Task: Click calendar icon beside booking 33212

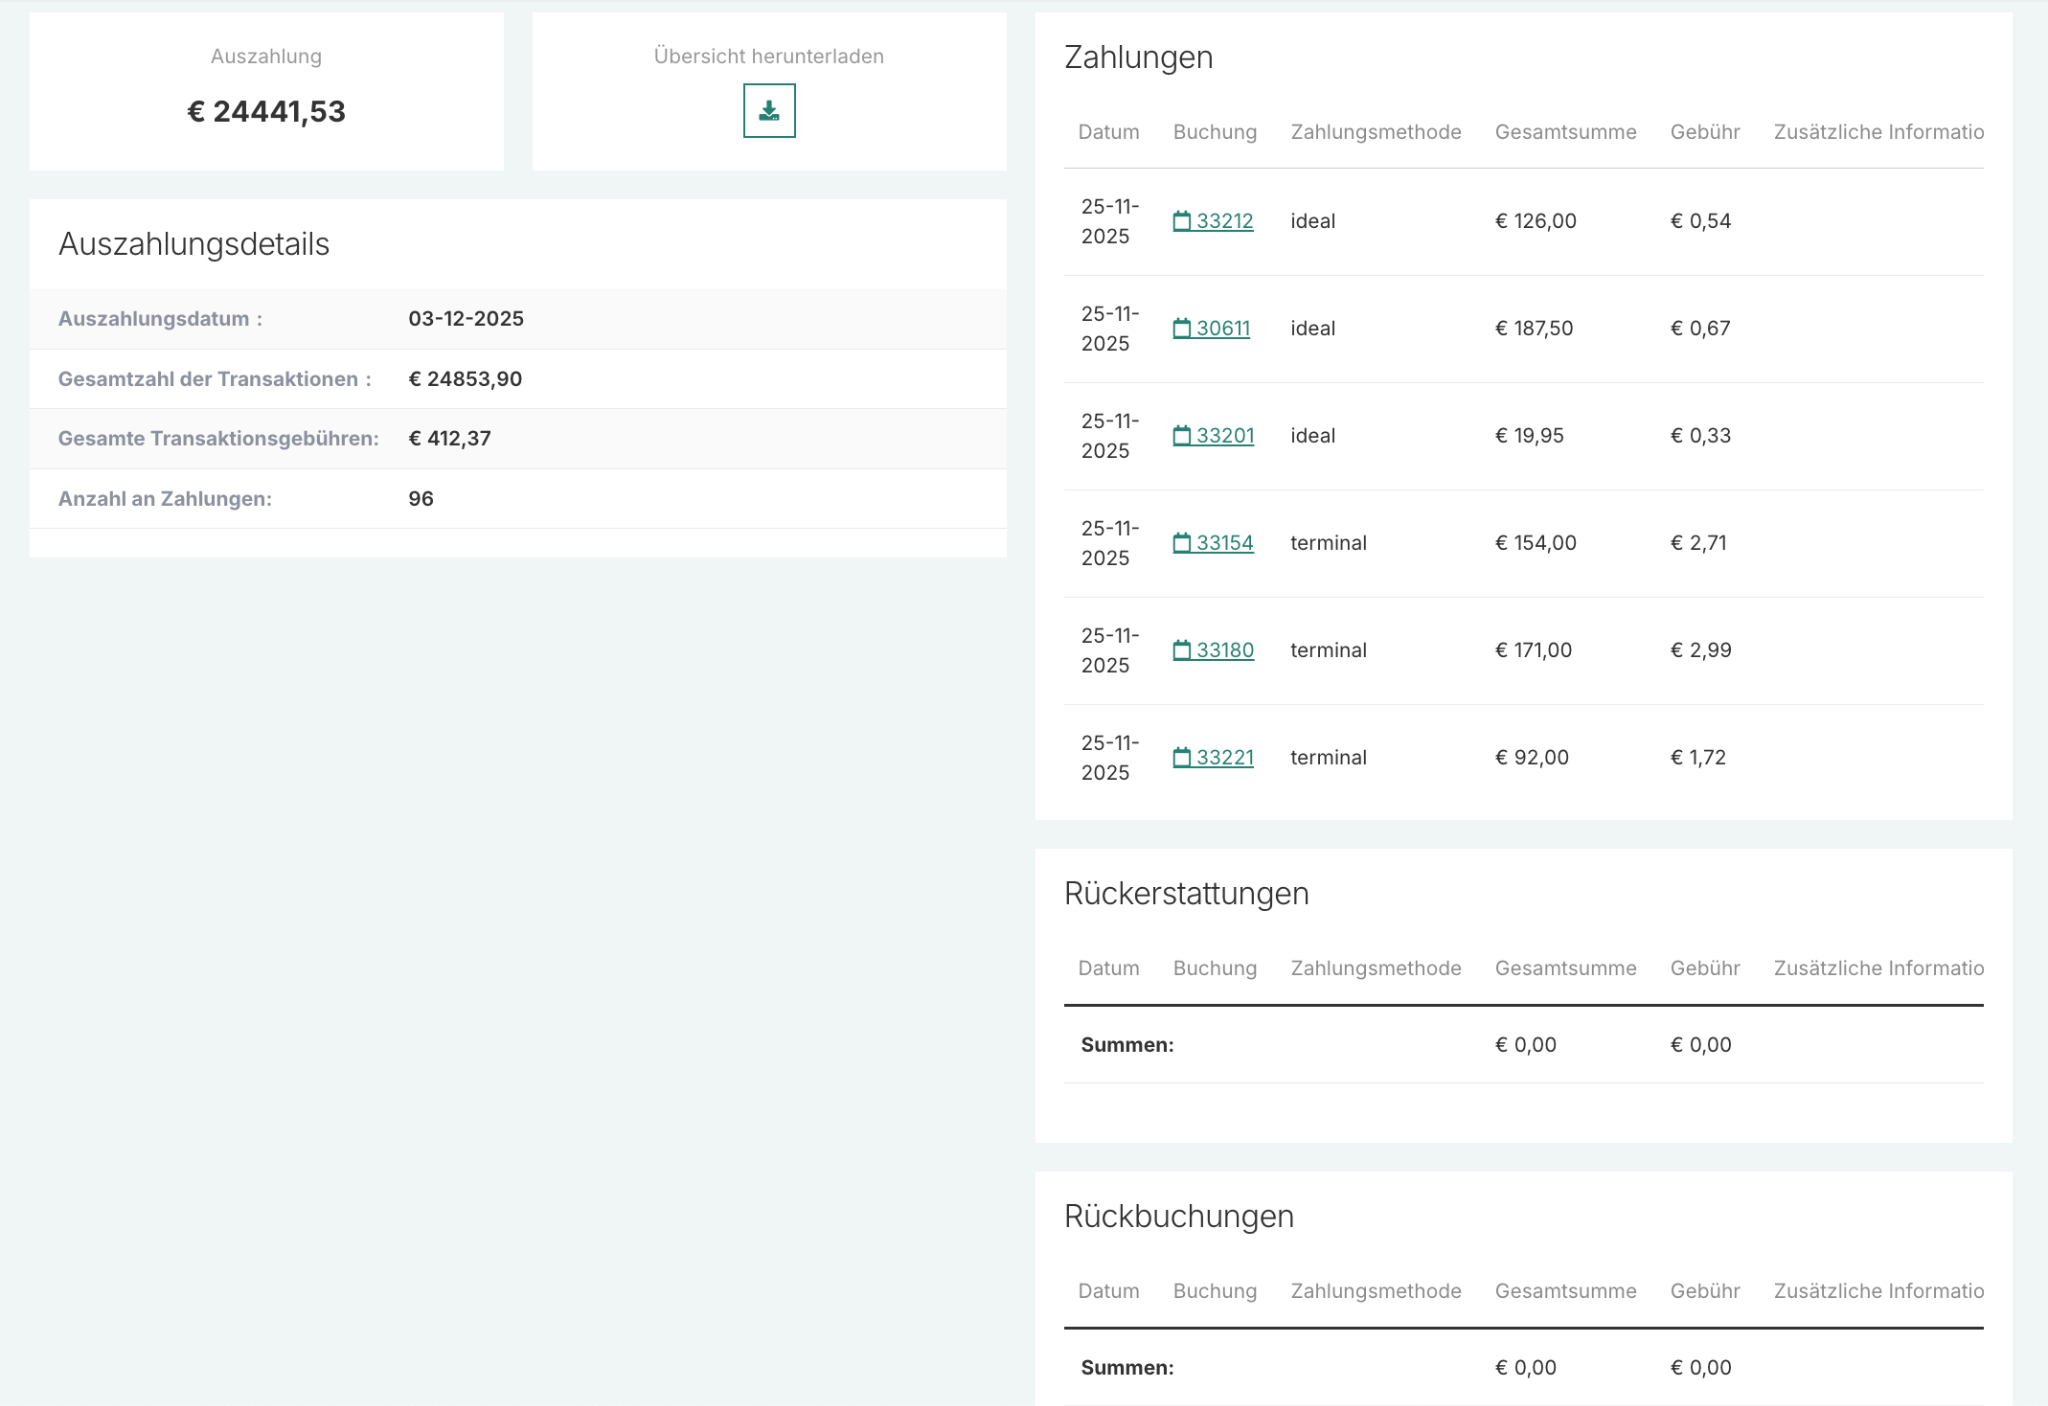Action: [1182, 221]
